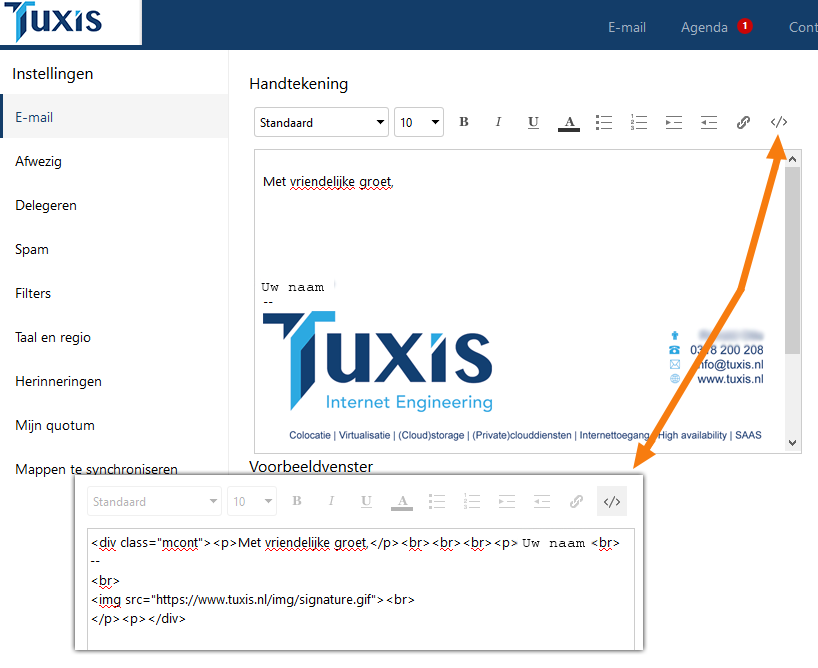The width and height of the screenshot is (818, 668).
Task: Select Afwezig in settings sidebar
Action: click(36, 161)
